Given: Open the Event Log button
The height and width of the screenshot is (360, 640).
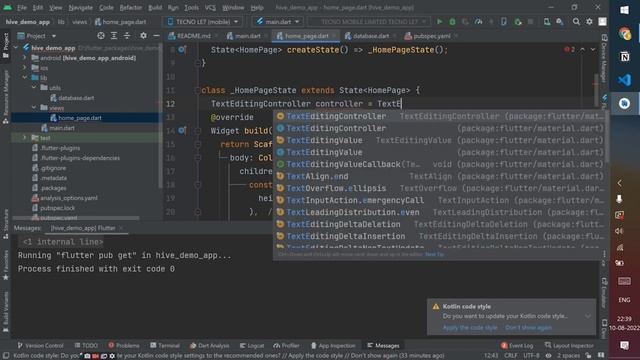Looking at the screenshot, I should click(517, 345).
